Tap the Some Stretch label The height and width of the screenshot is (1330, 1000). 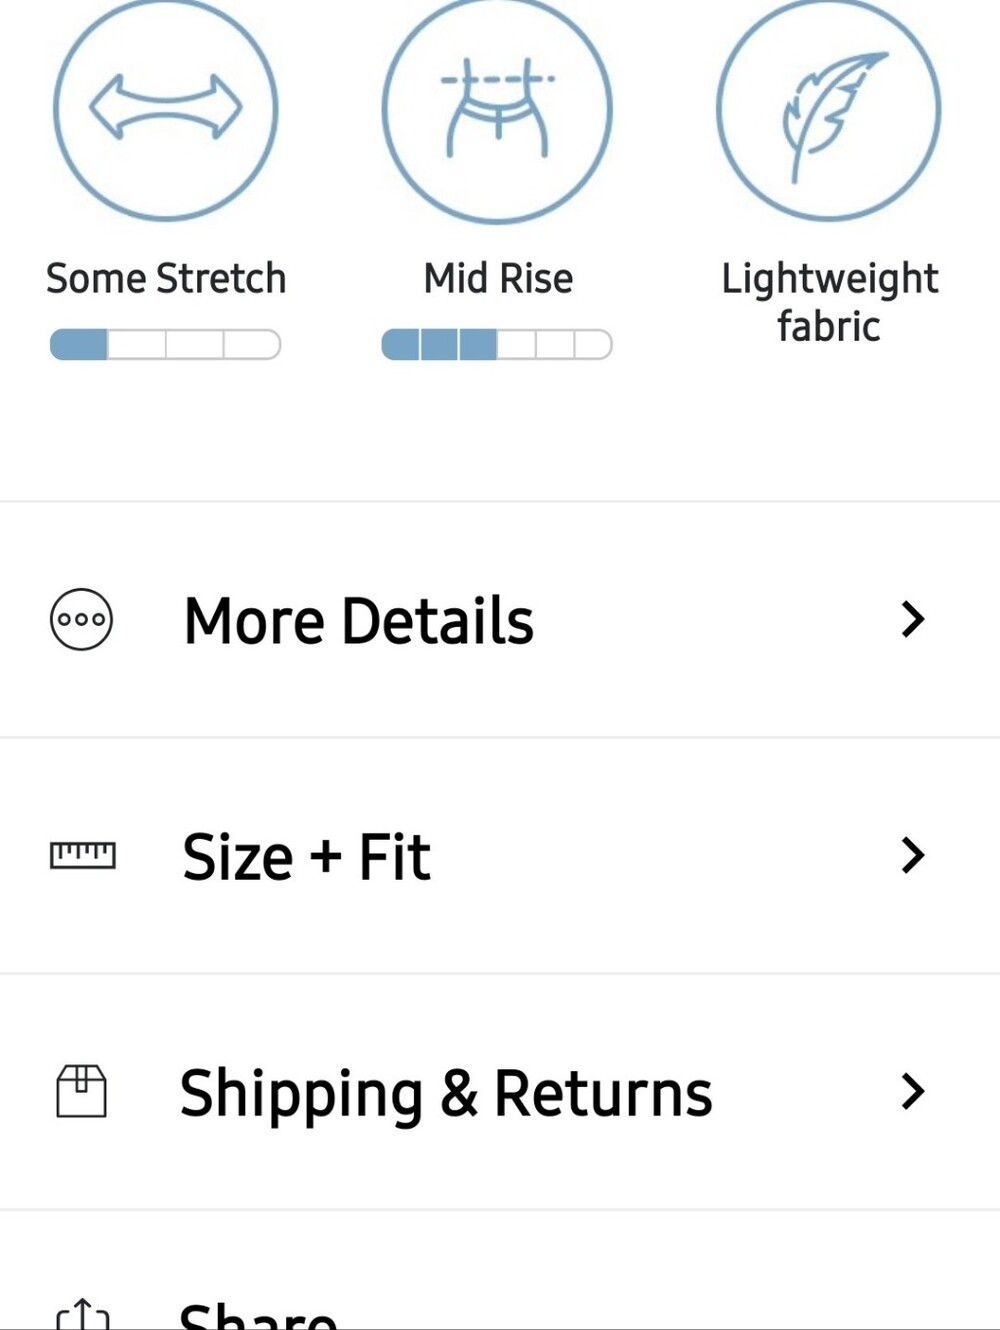[x=166, y=278]
